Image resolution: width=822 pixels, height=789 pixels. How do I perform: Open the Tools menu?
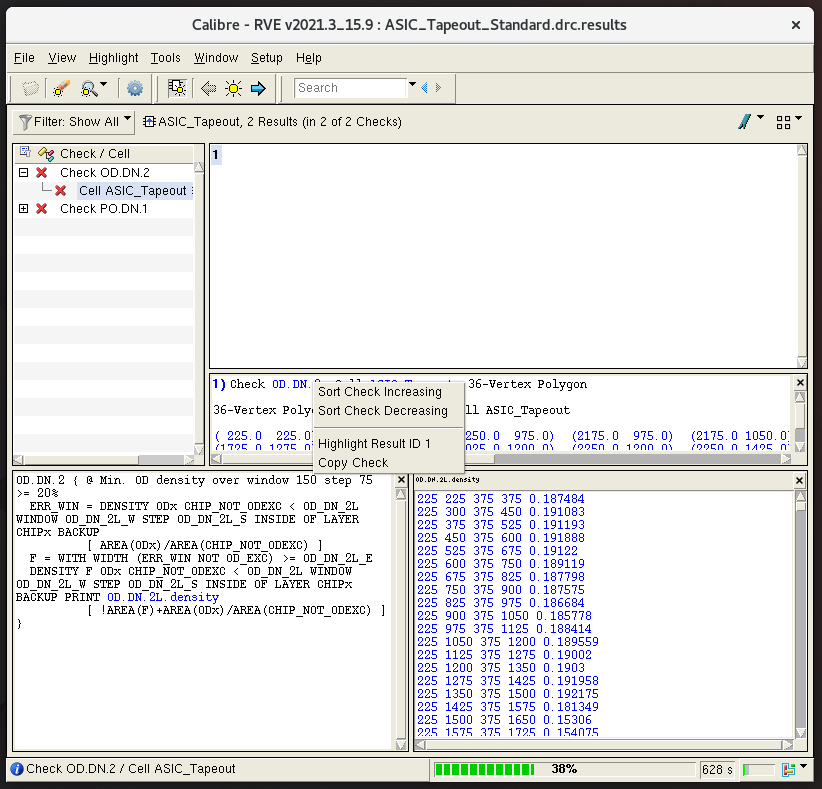click(166, 58)
